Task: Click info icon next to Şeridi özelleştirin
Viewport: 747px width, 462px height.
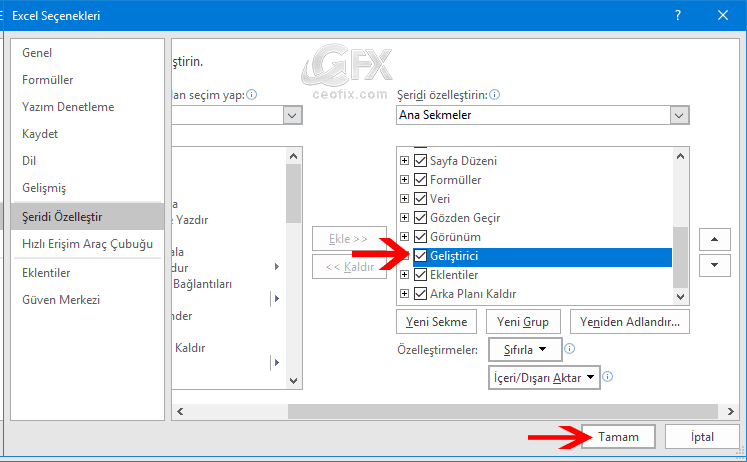Action: pos(495,95)
